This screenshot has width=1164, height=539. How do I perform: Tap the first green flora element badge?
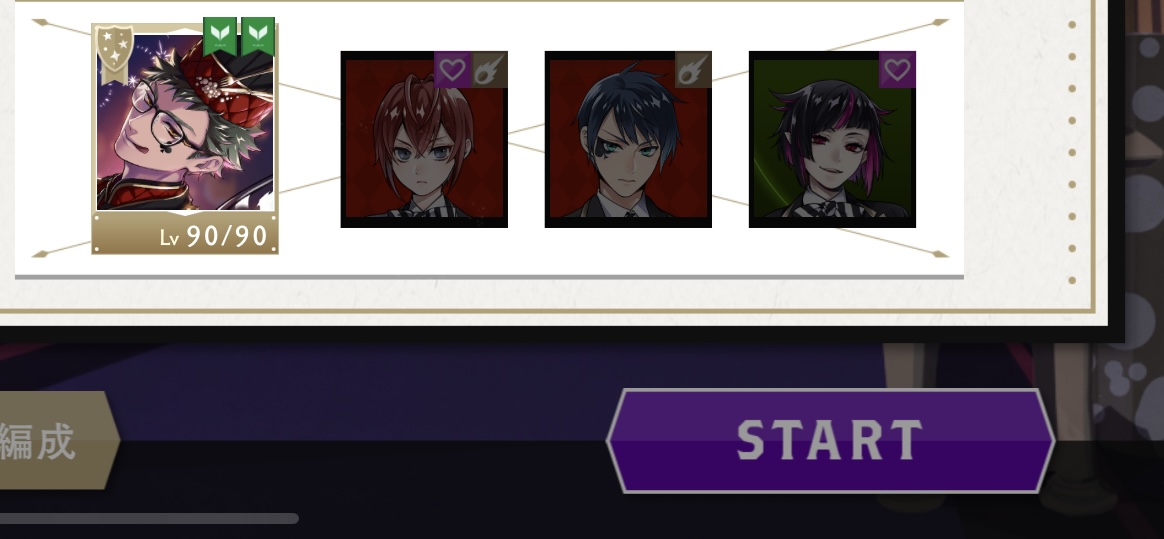coord(220,36)
